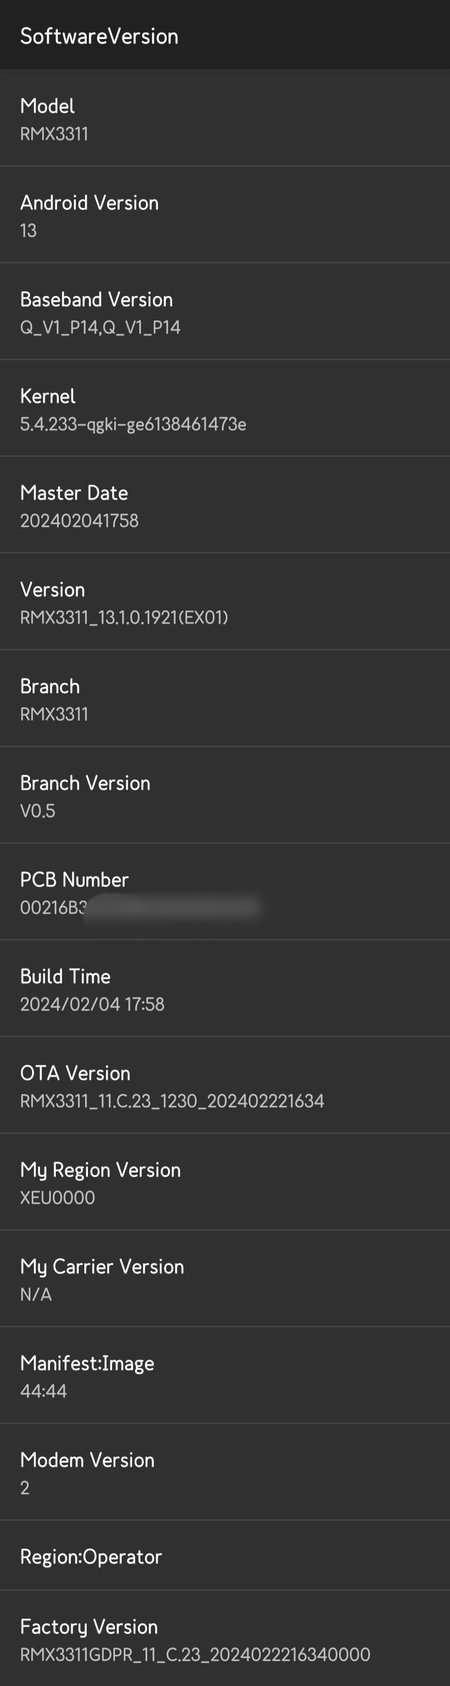Image resolution: width=450 pixels, height=1686 pixels.
Task: Select the Kernel version row
Action: 225,409
